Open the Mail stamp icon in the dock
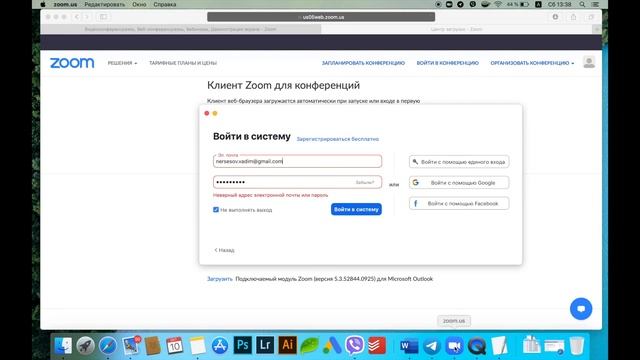This screenshot has height=360, width=640. 131,346
